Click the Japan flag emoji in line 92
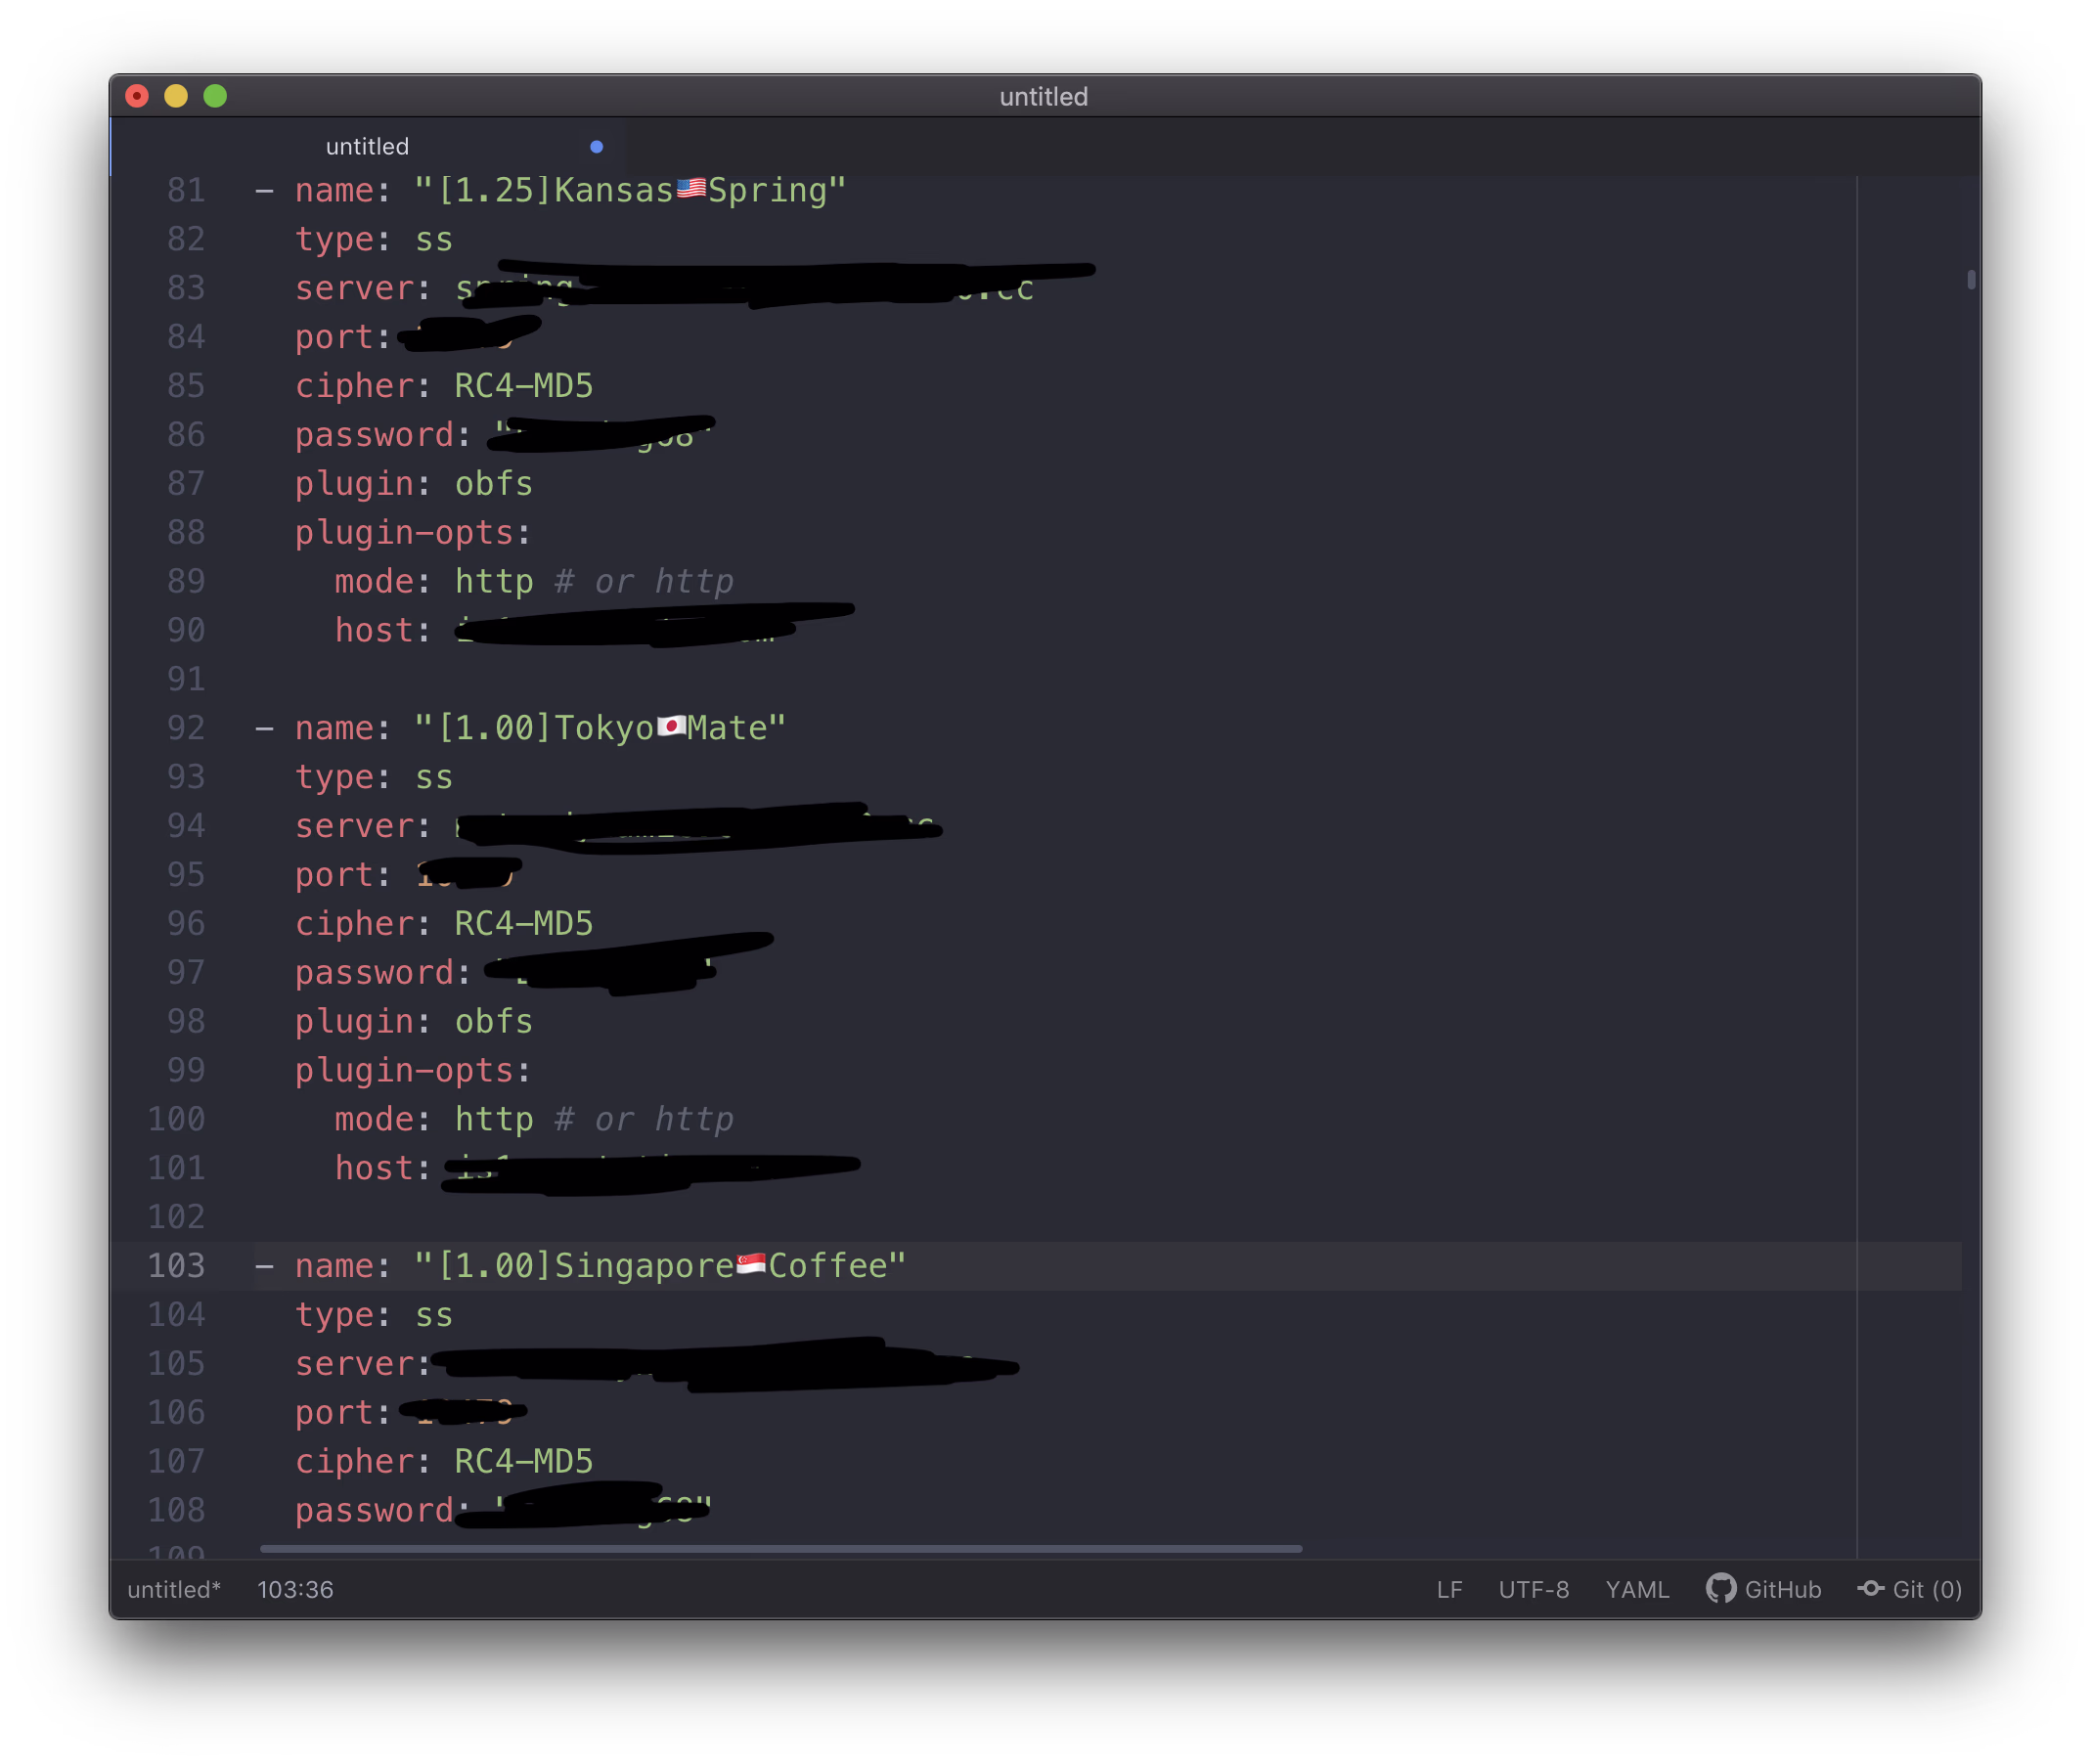The width and height of the screenshot is (2091, 1764). [x=671, y=727]
